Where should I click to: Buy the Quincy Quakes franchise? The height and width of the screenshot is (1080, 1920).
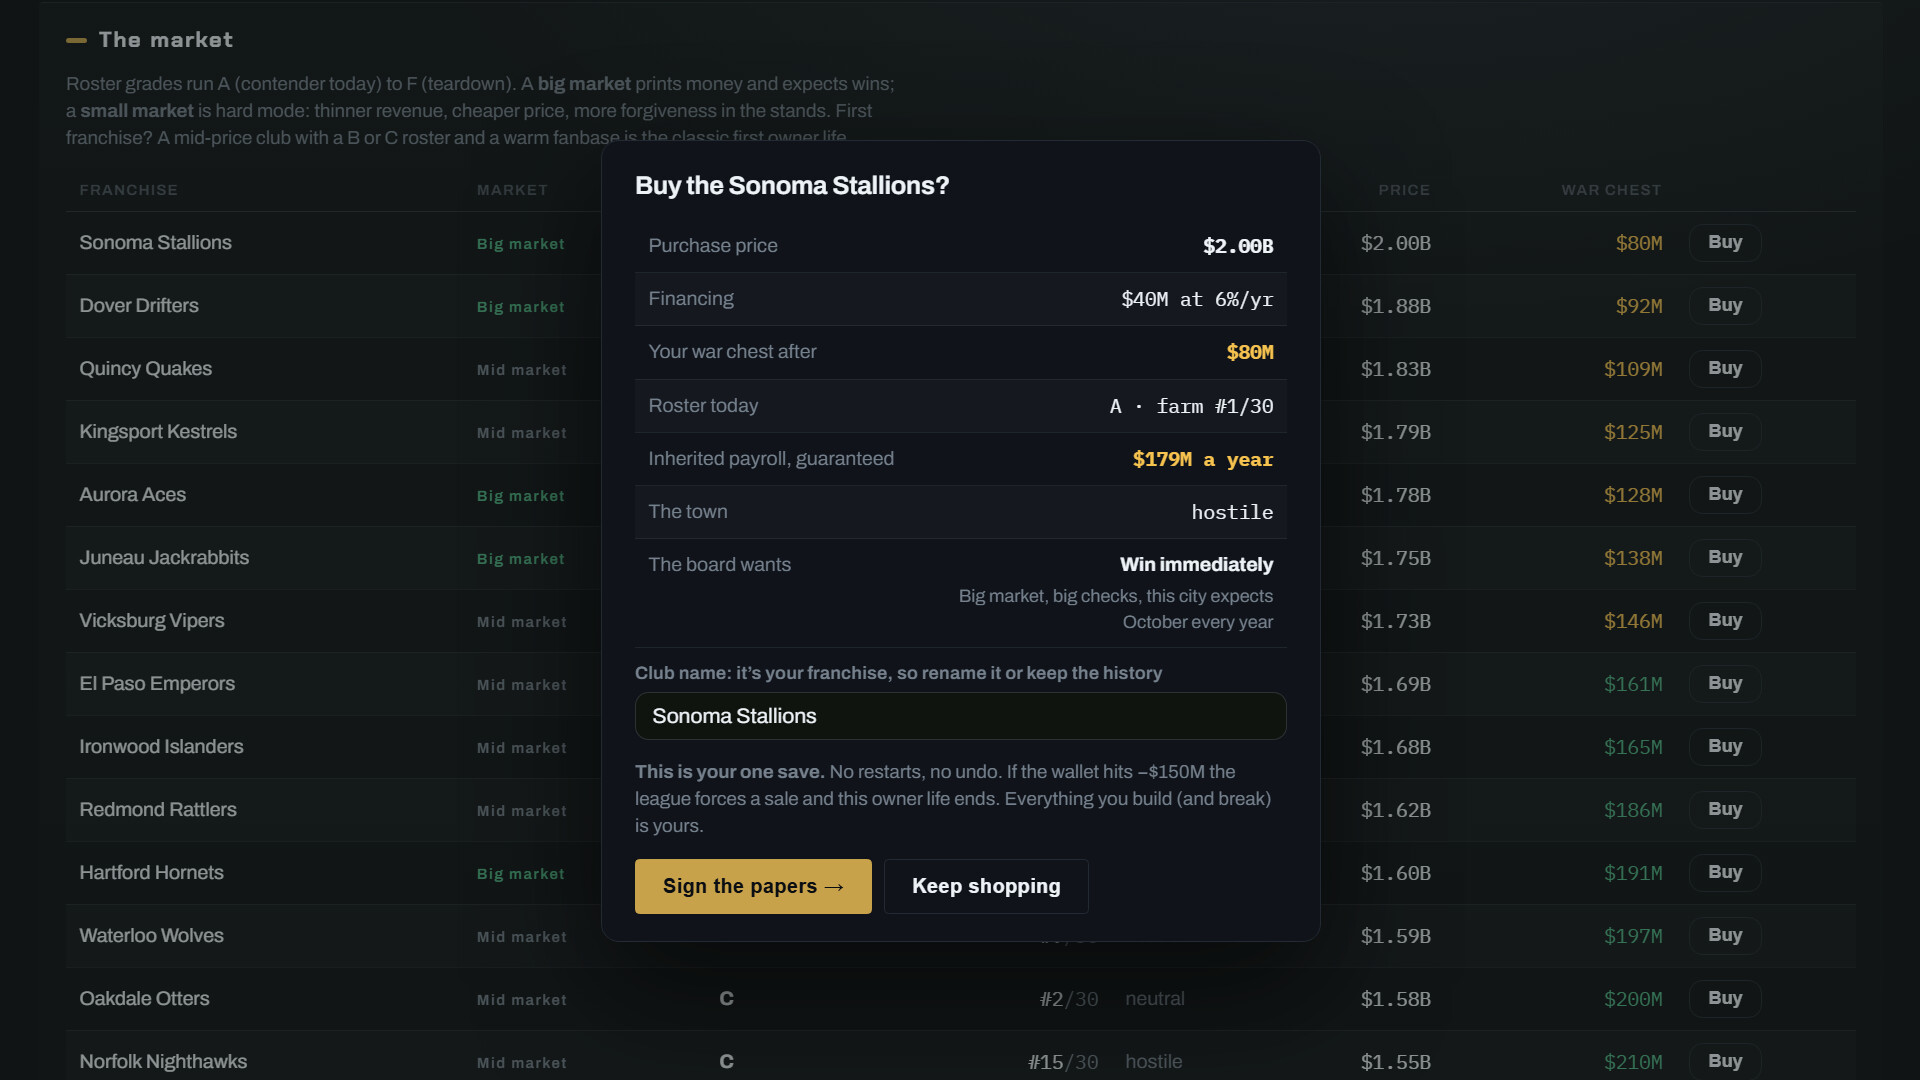point(1725,368)
